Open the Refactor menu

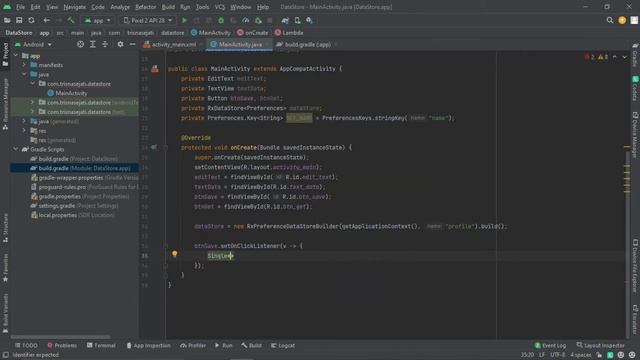point(145,7)
